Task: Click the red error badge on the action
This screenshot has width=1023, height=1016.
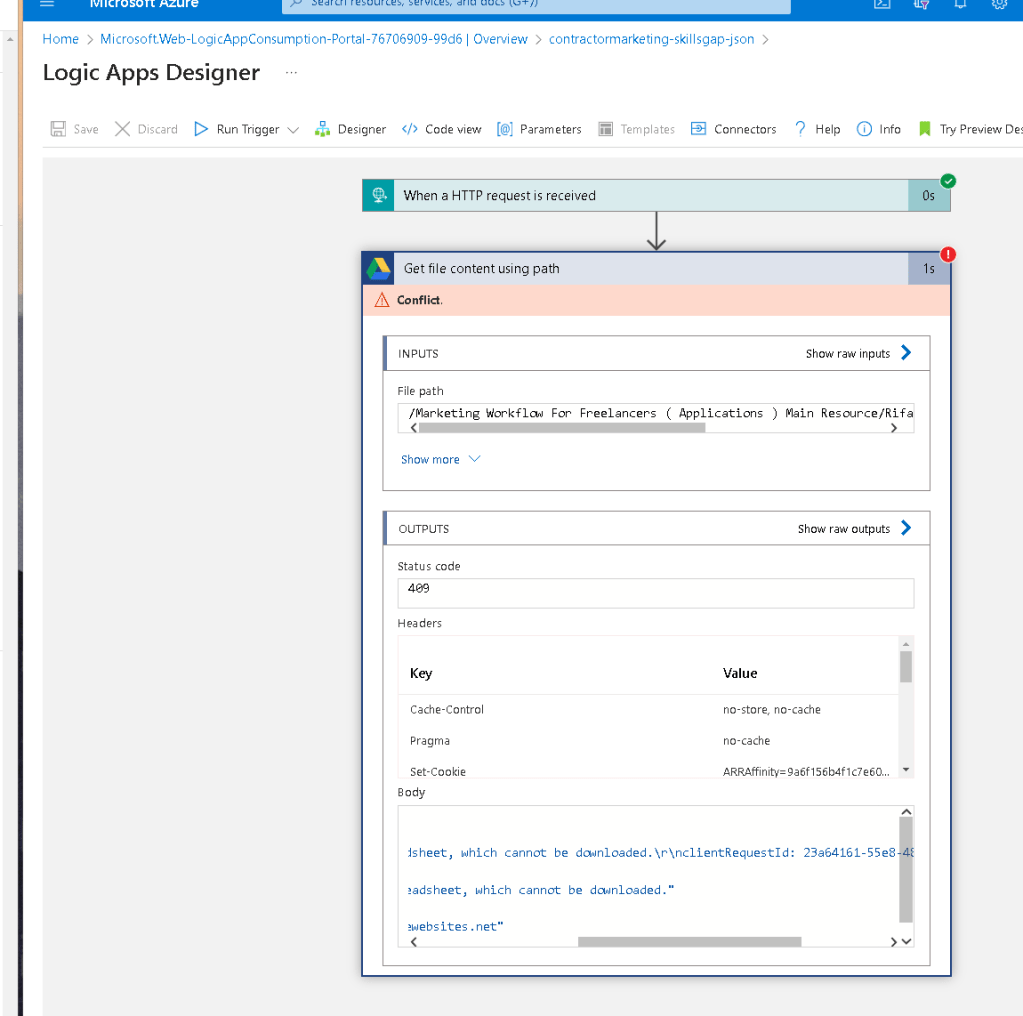Action: [x=948, y=254]
